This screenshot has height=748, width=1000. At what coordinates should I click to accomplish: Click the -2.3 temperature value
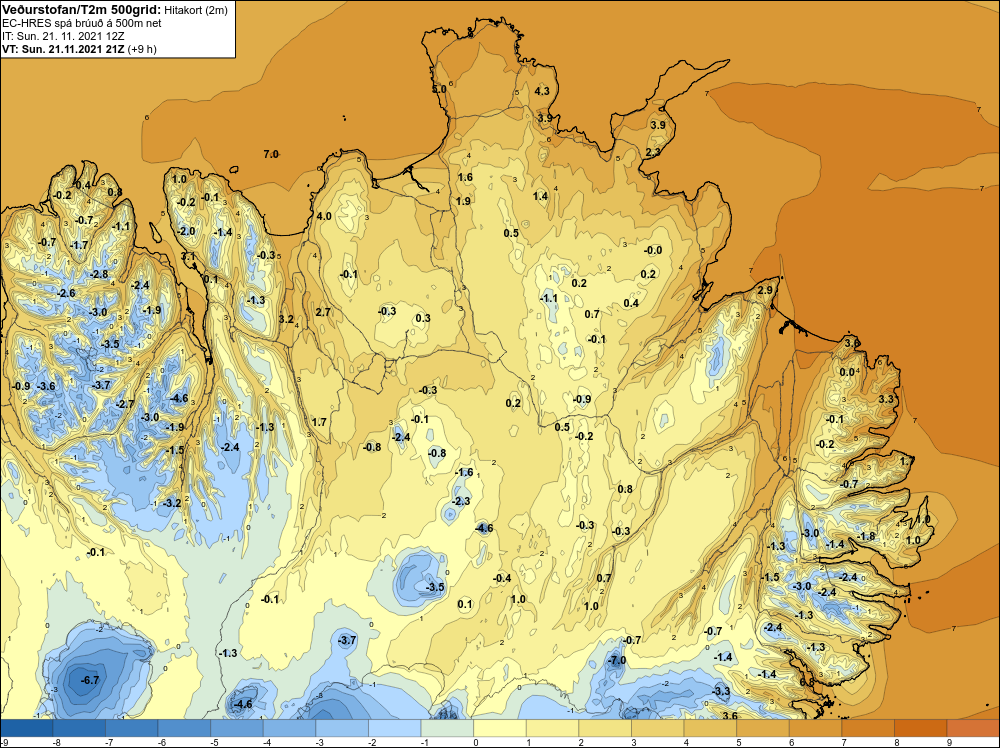[x=460, y=501]
